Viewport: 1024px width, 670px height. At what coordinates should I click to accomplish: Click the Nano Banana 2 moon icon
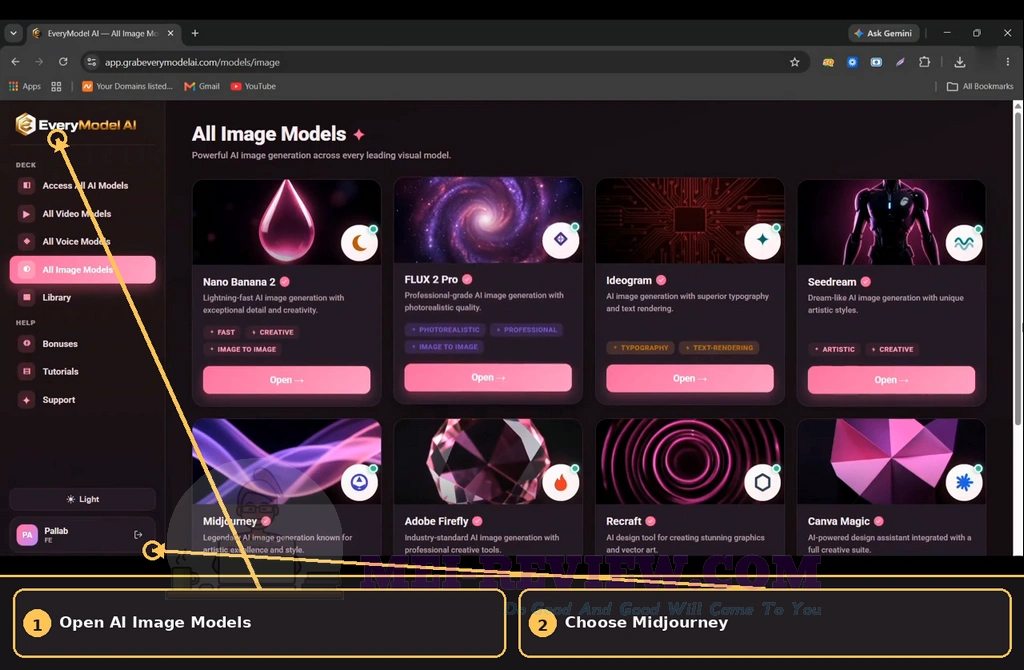[x=359, y=243]
